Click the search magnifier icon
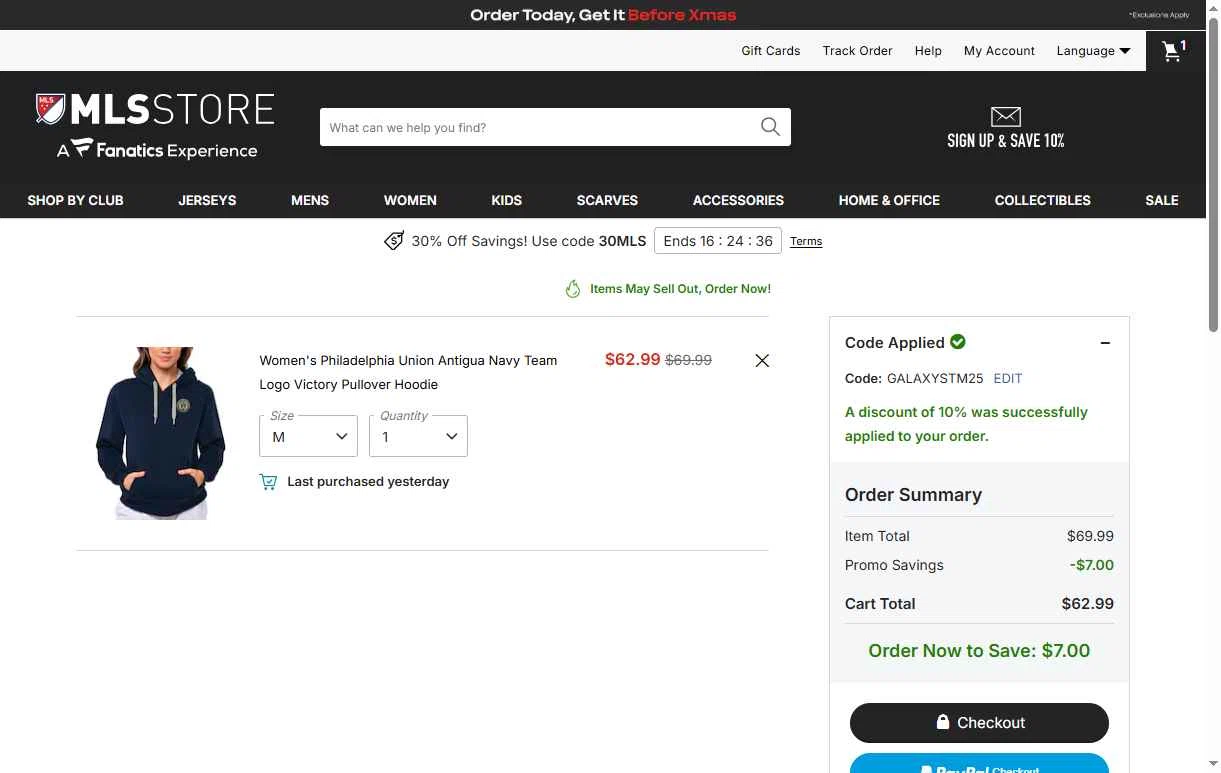The width and height of the screenshot is (1221, 773). coord(770,127)
